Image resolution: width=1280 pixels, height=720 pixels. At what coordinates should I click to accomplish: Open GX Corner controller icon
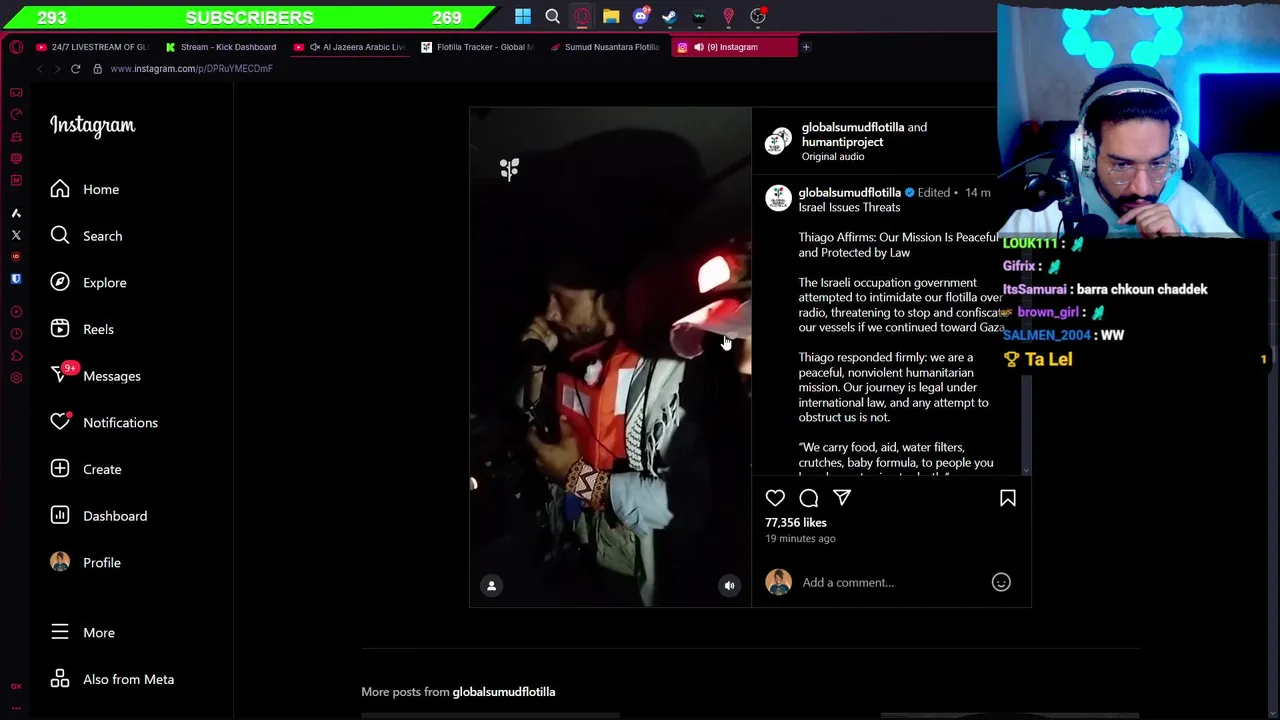[16, 93]
